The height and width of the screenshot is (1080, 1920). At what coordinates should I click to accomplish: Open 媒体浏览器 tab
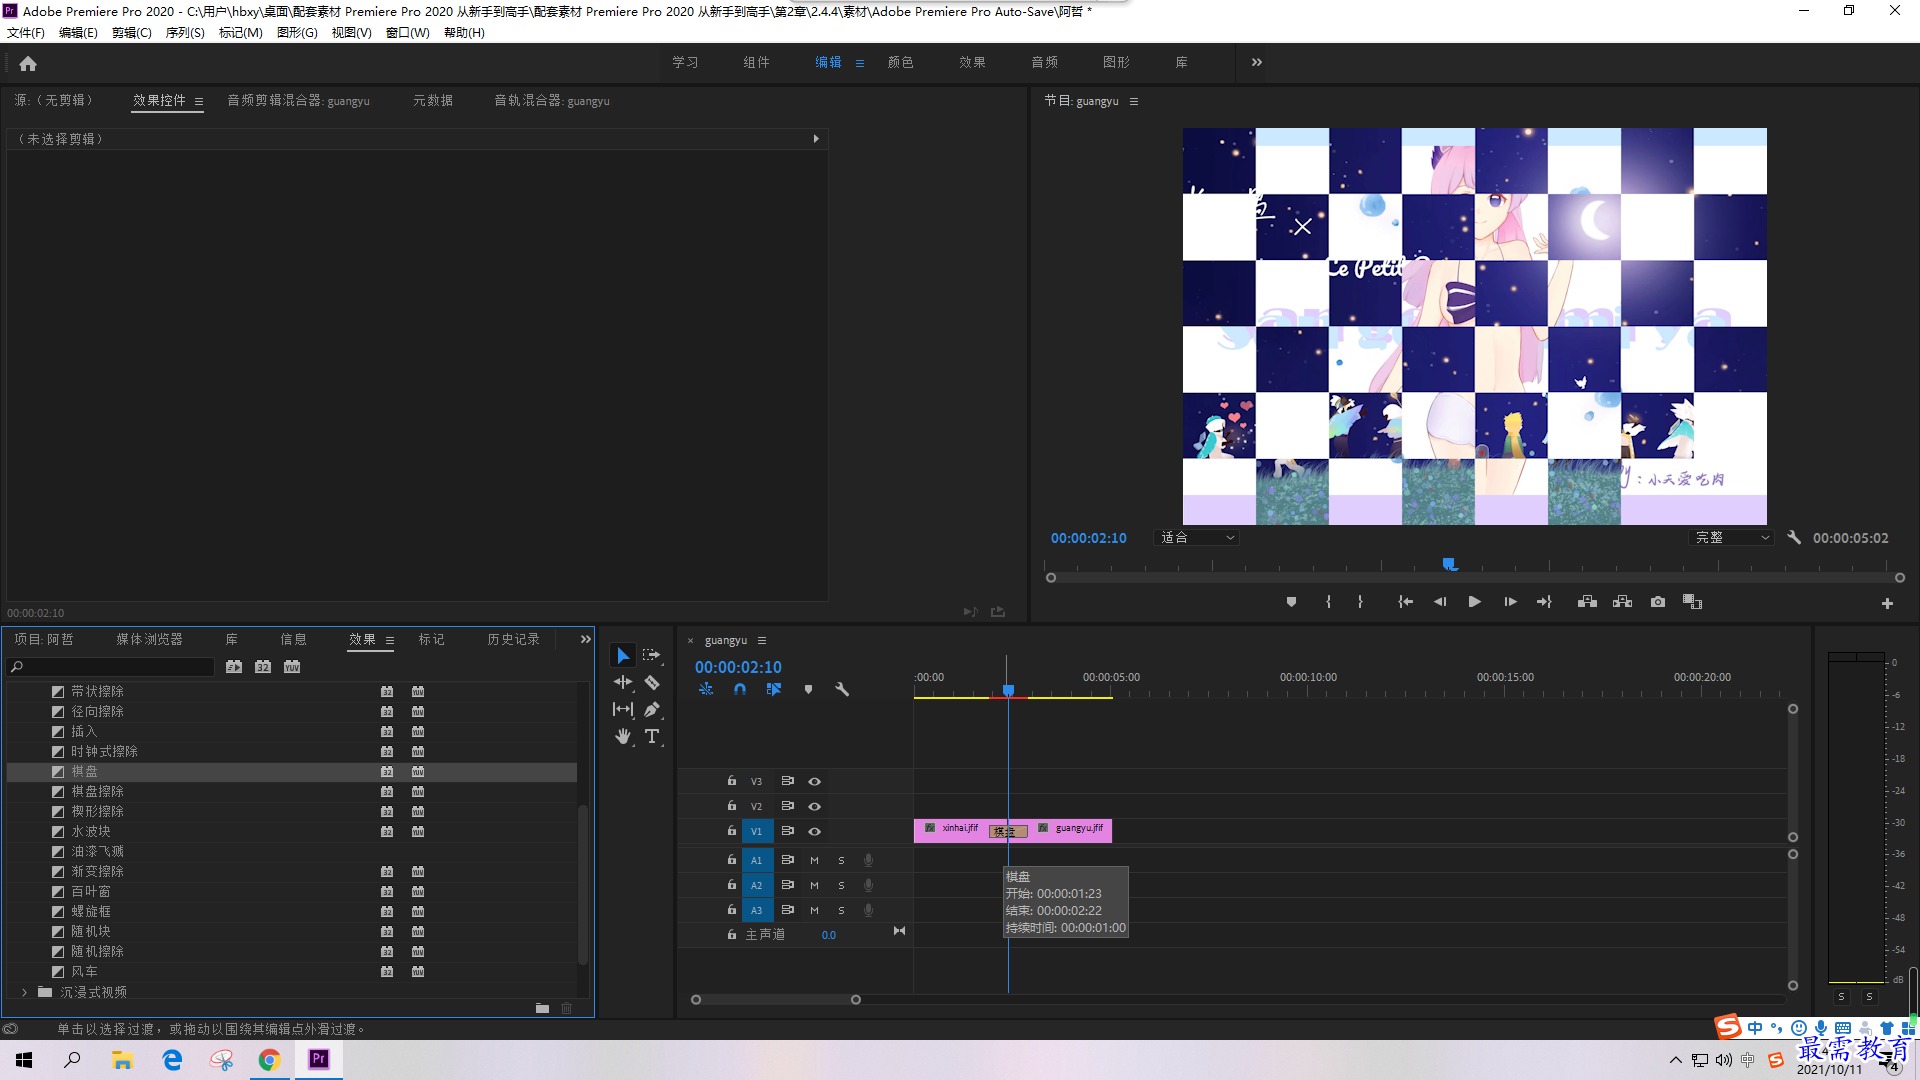pyautogui.click(x=150, y=639)
